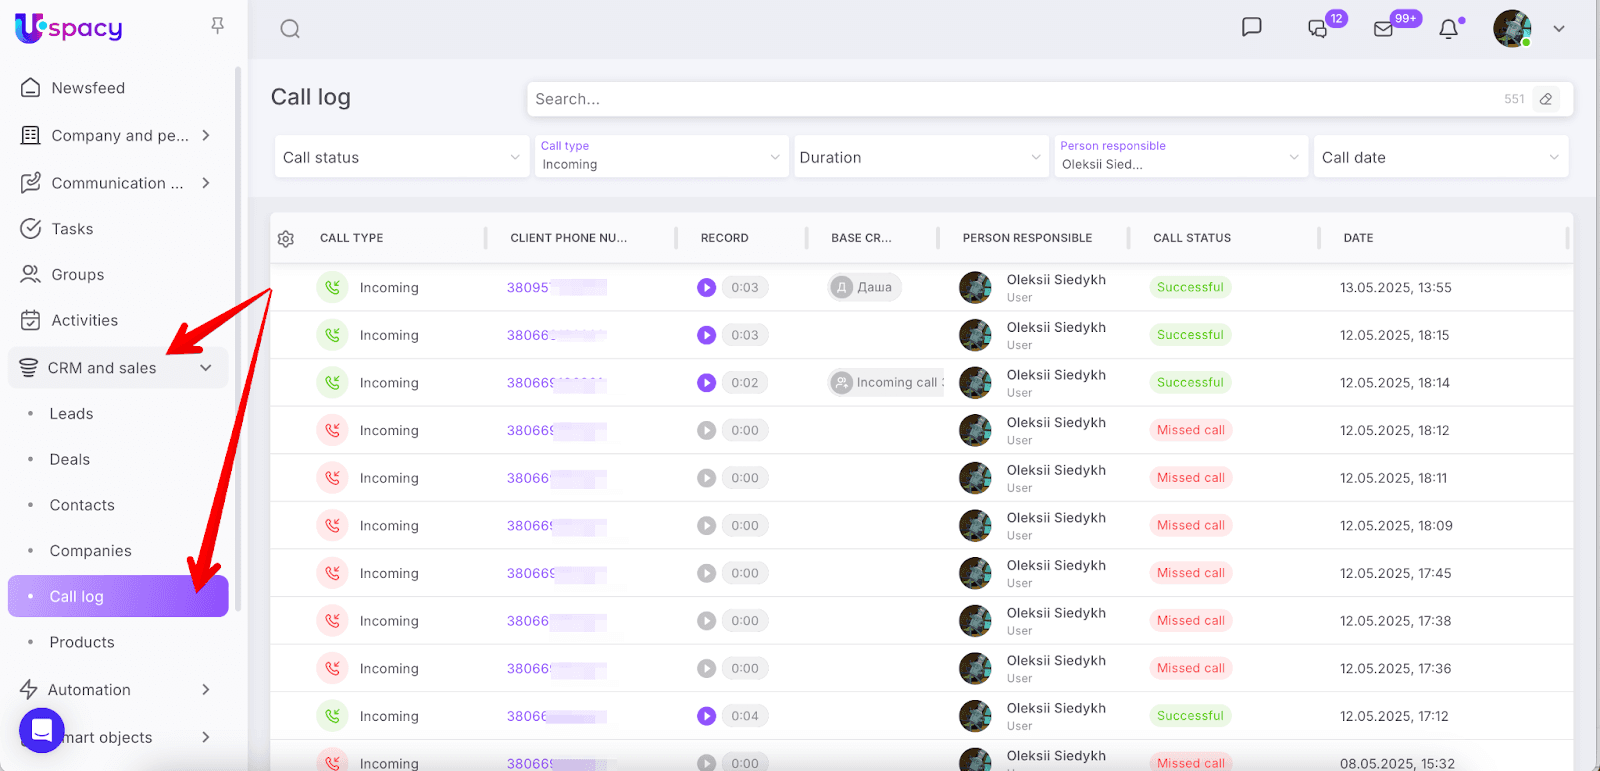Open the Даша base CRM entity chip
This screenshot has width=1600, height=771.
[x=865, y=288]
